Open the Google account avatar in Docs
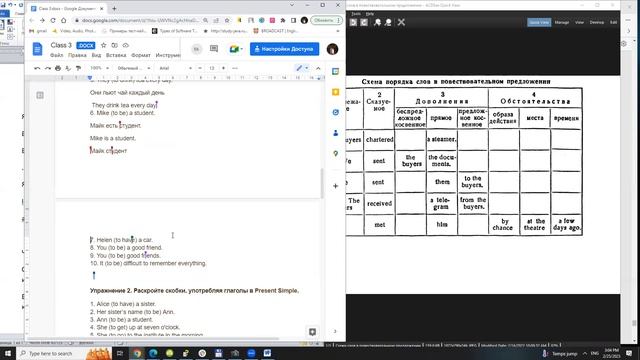 coord(332,49)
